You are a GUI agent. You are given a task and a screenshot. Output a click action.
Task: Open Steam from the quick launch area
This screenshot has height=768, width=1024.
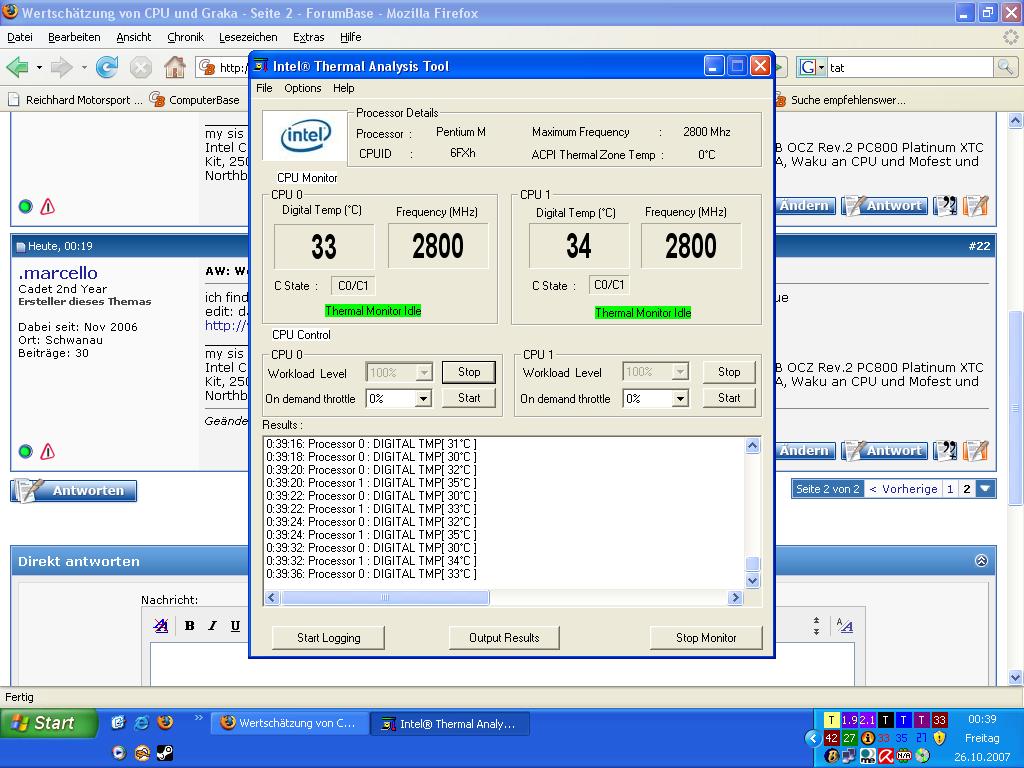[165, 753]
